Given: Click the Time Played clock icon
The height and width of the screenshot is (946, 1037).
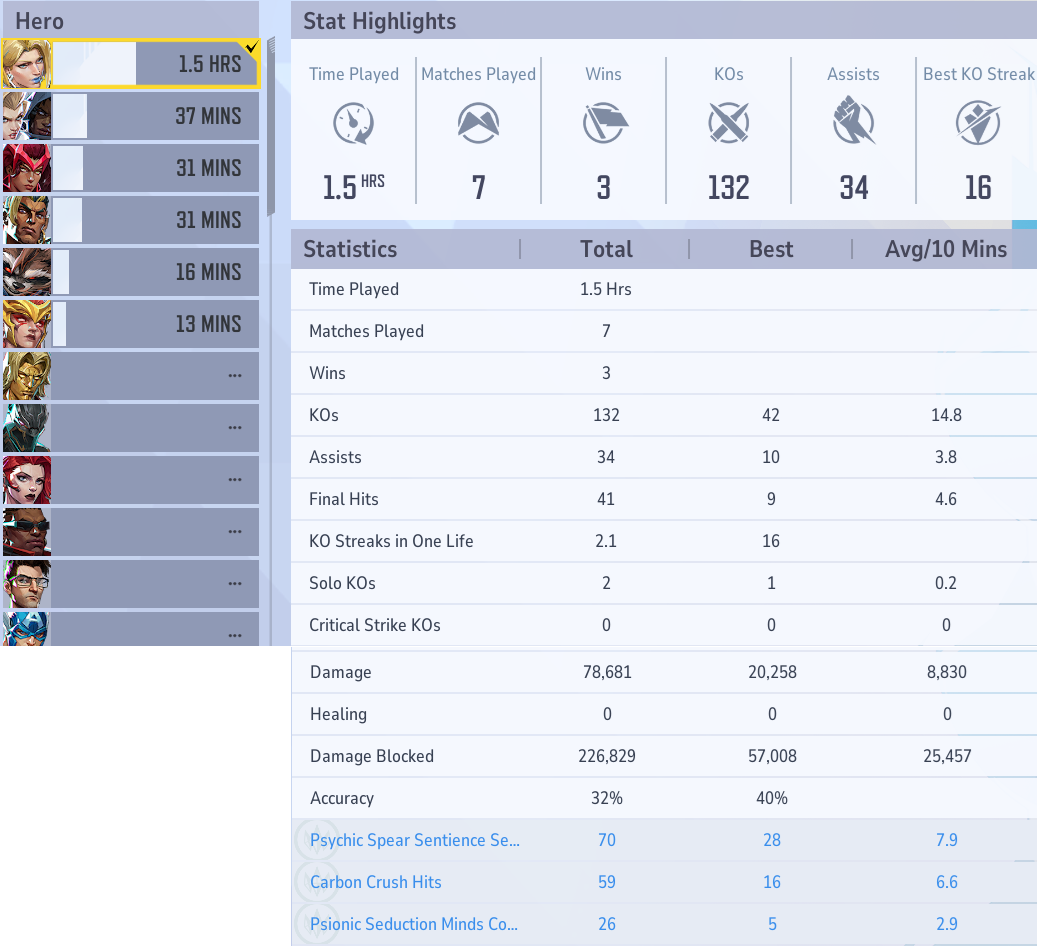Looking at the screenshot, I should click(x=354, y=123).
